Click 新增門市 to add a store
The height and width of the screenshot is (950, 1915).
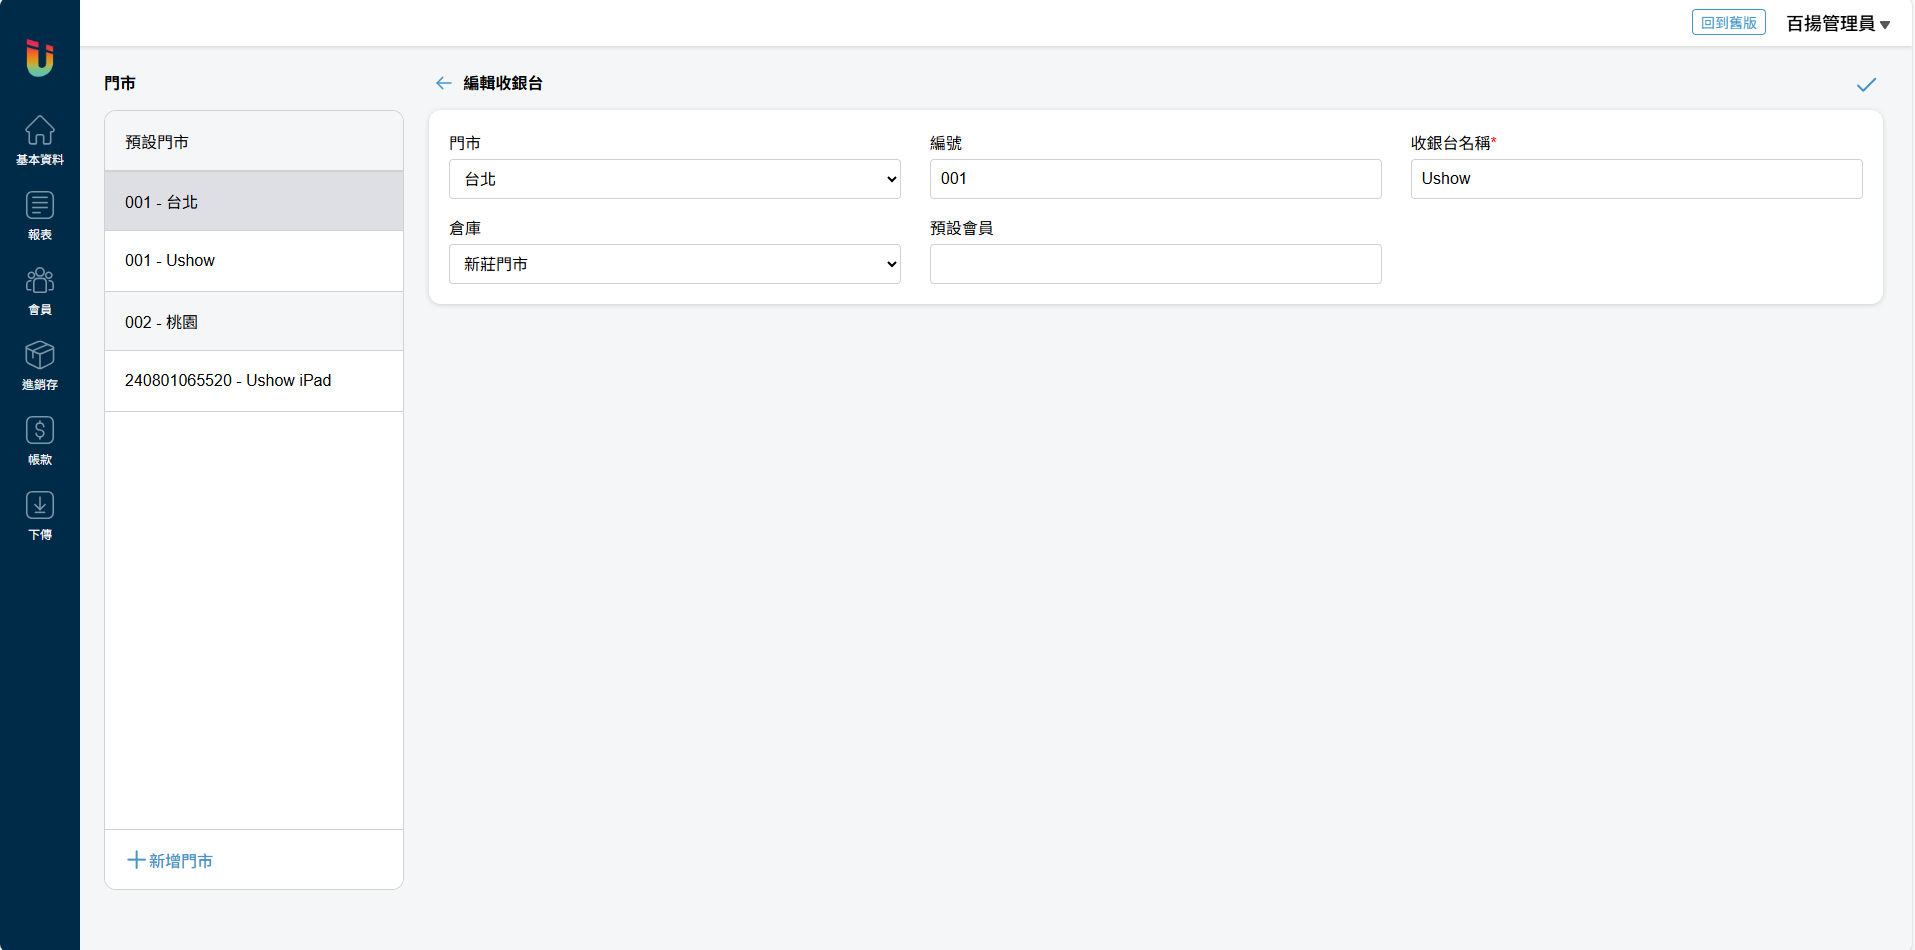coord(170,860)
